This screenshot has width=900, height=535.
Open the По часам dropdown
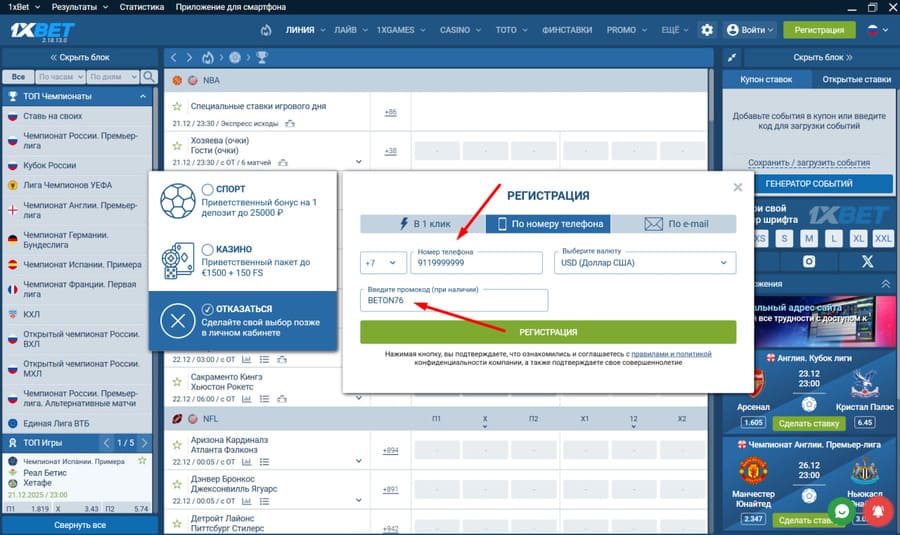60,76
